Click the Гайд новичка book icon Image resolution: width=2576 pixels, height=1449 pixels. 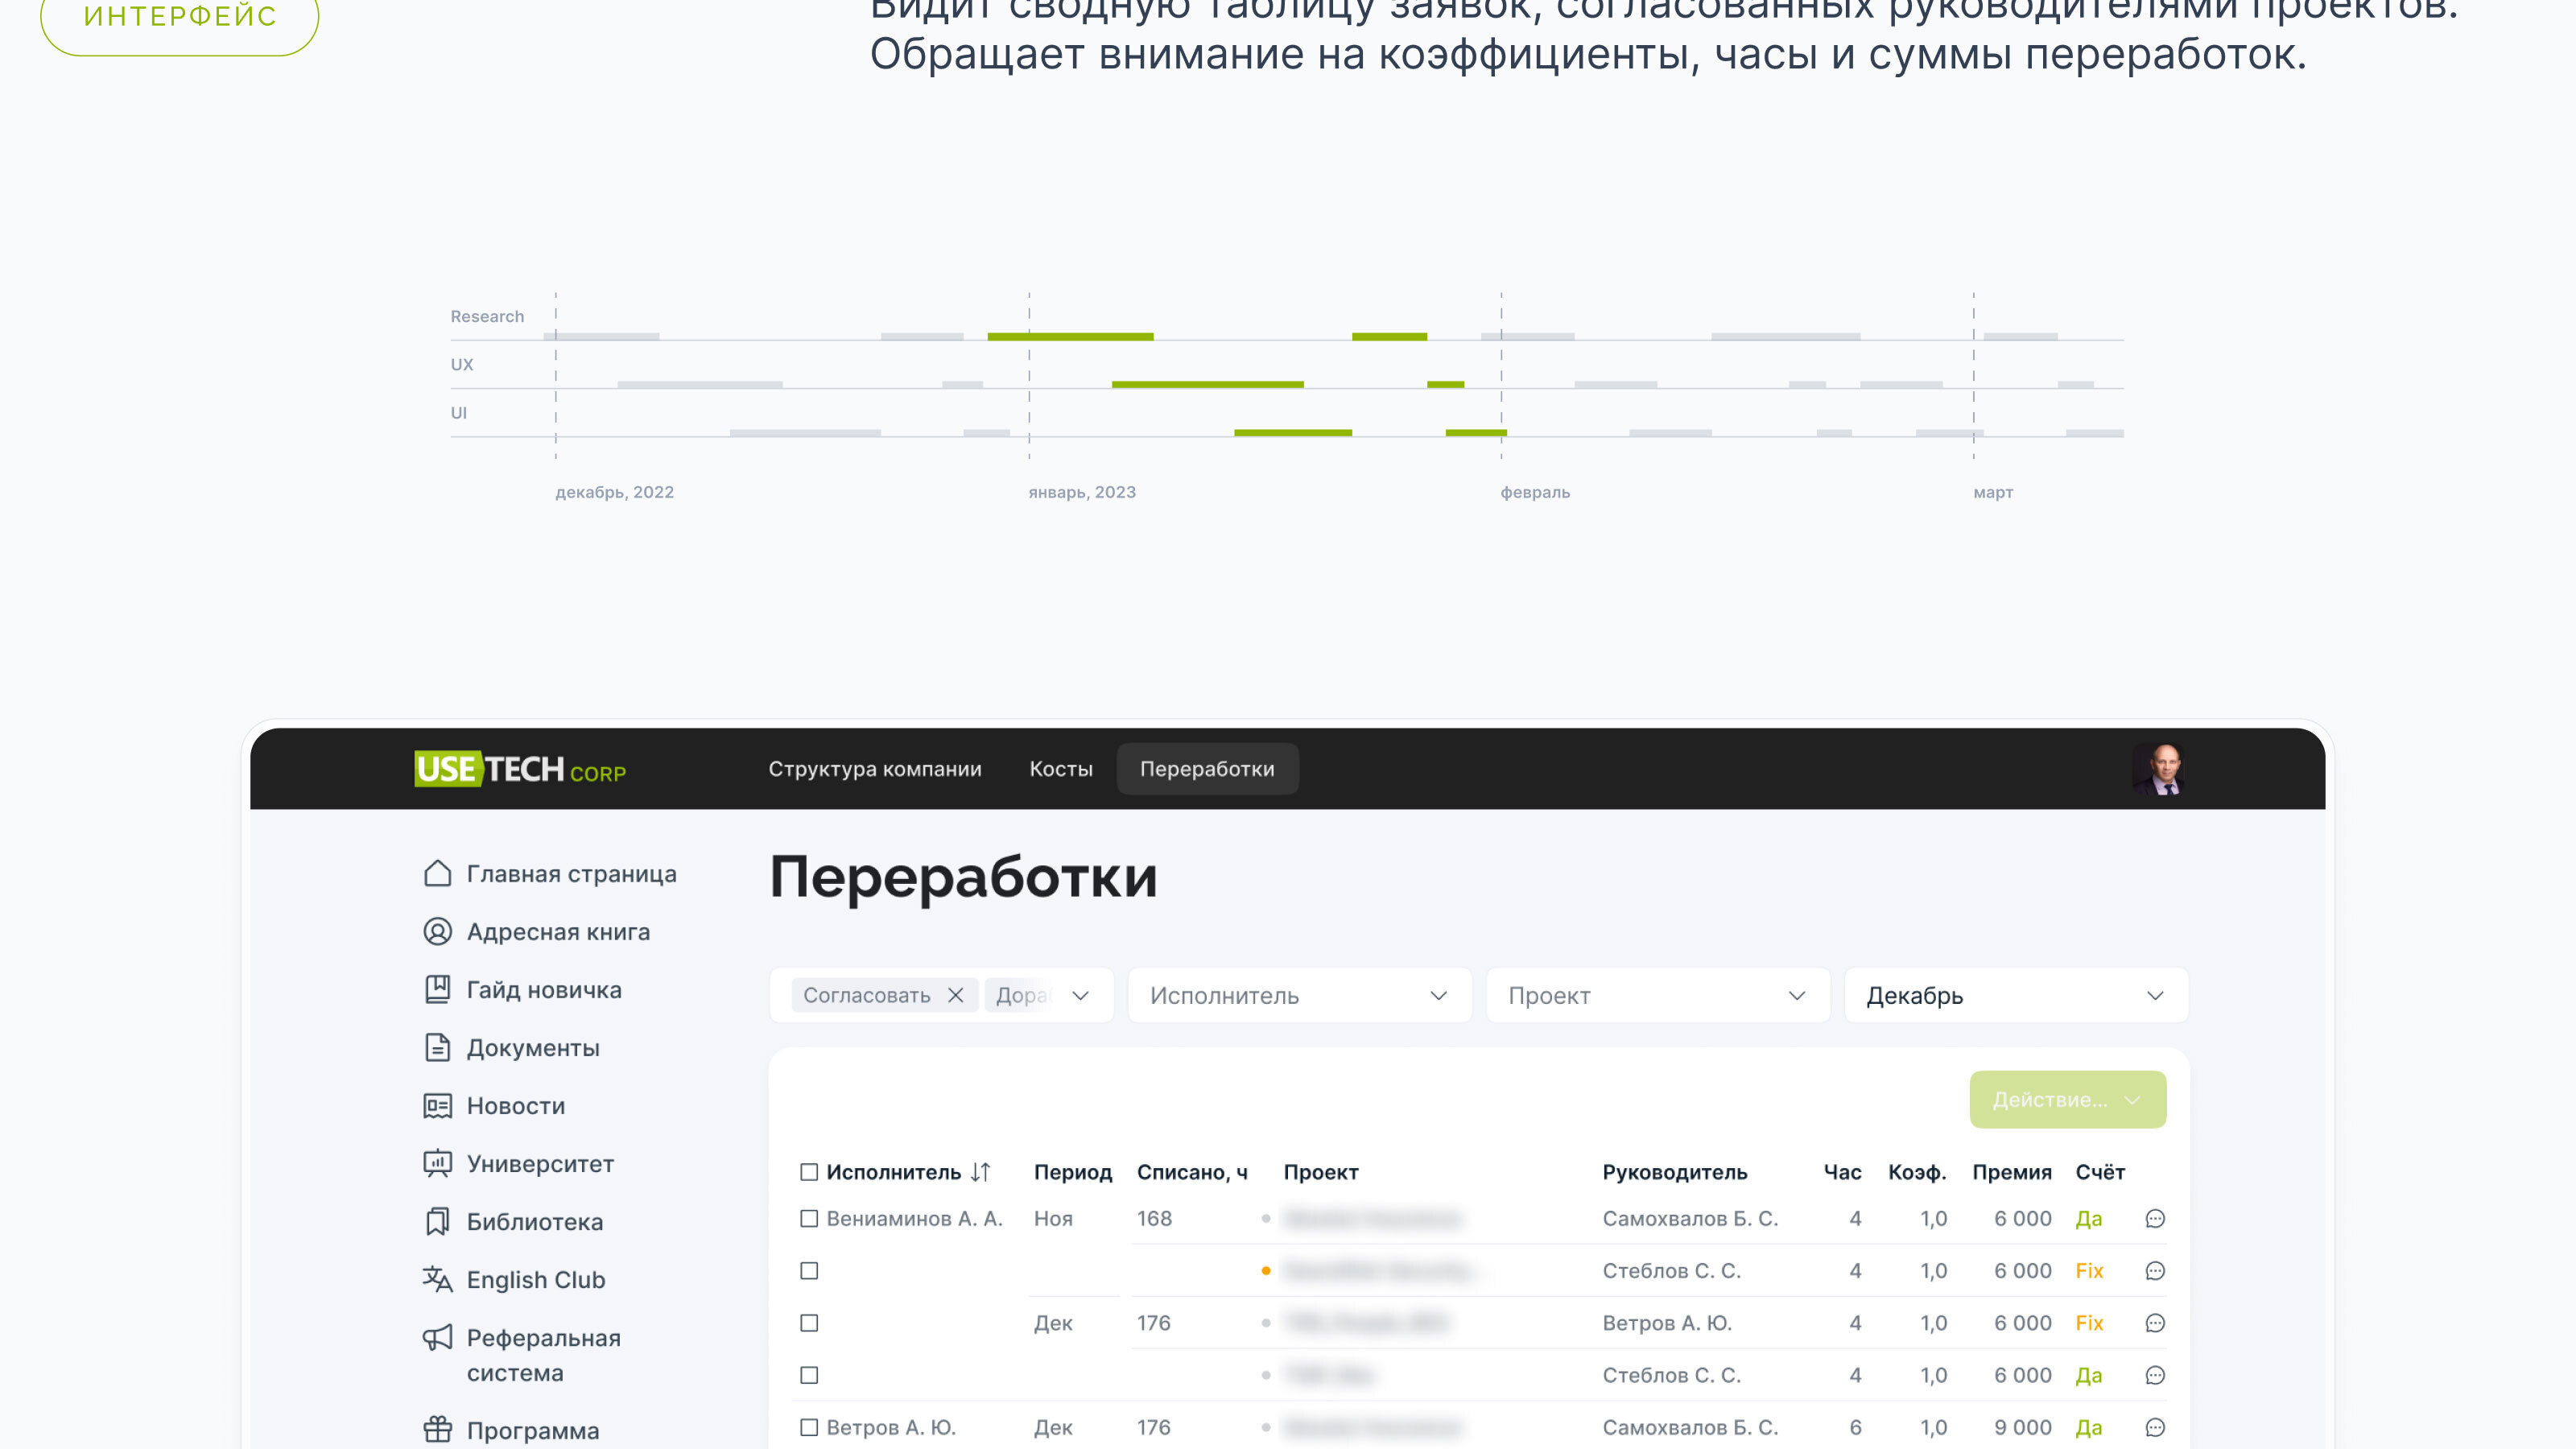[437, 989]
